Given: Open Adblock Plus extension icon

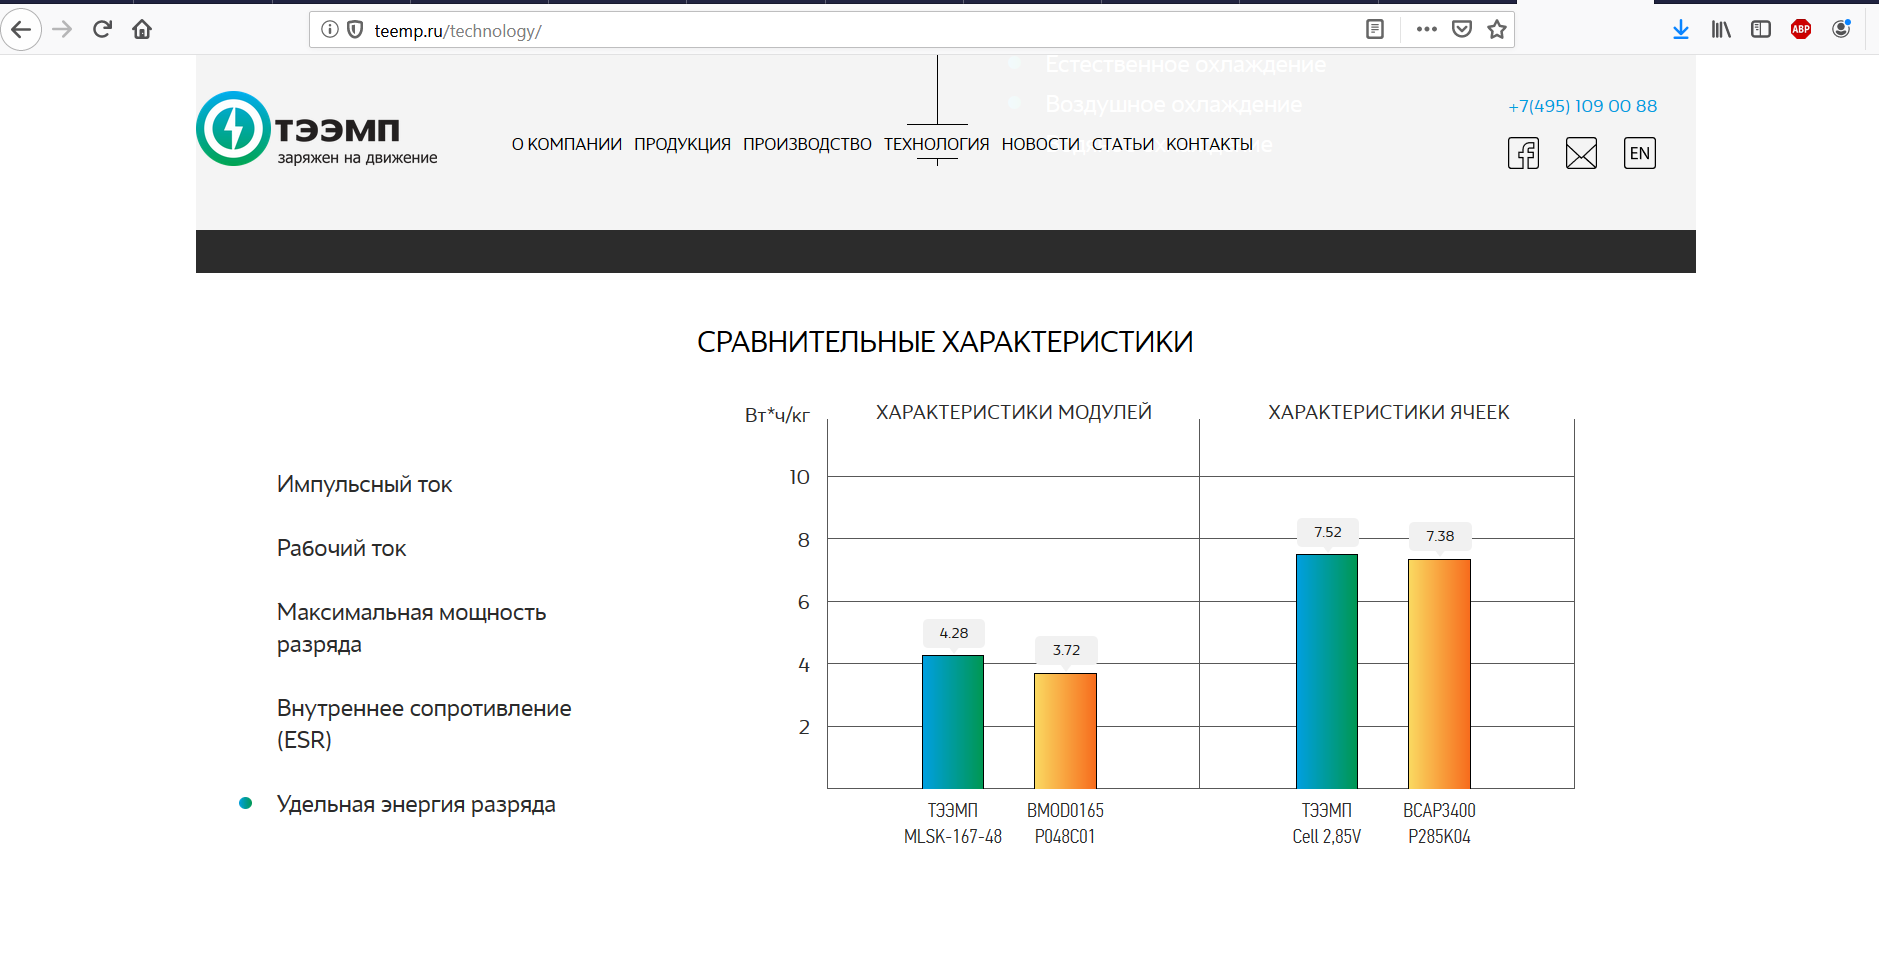Looking at the screenshot, I should [x=1801, y=29].
